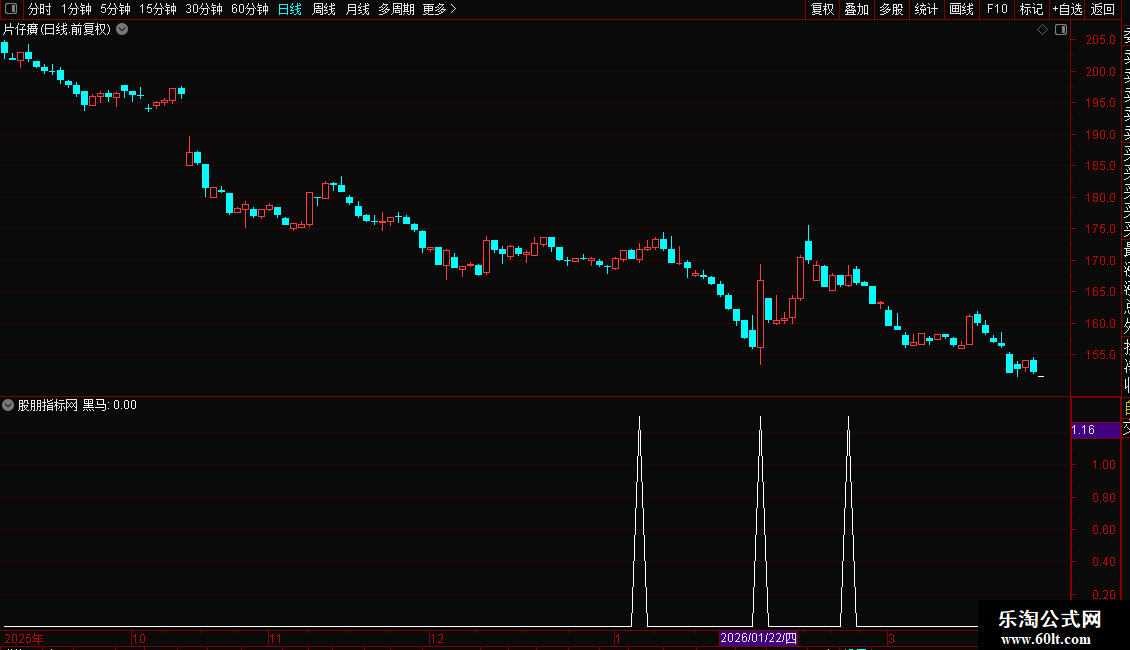Screen dimensions: 1130x650
Task: Open dropdown next to 片仔癀 stock title
Action: click(x=123, y=30)
